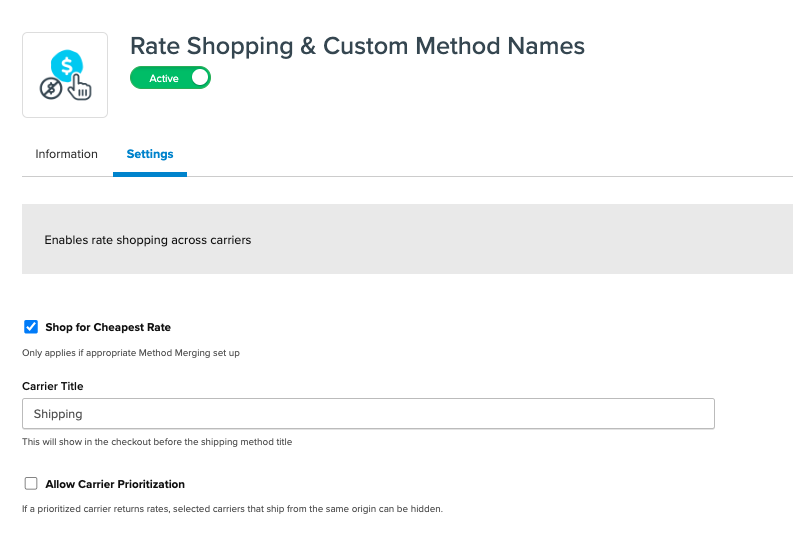Viewport: 793px width, 539px height.
Task: Click the crossed-out dollar circle icon
Action: click(50, 89)
